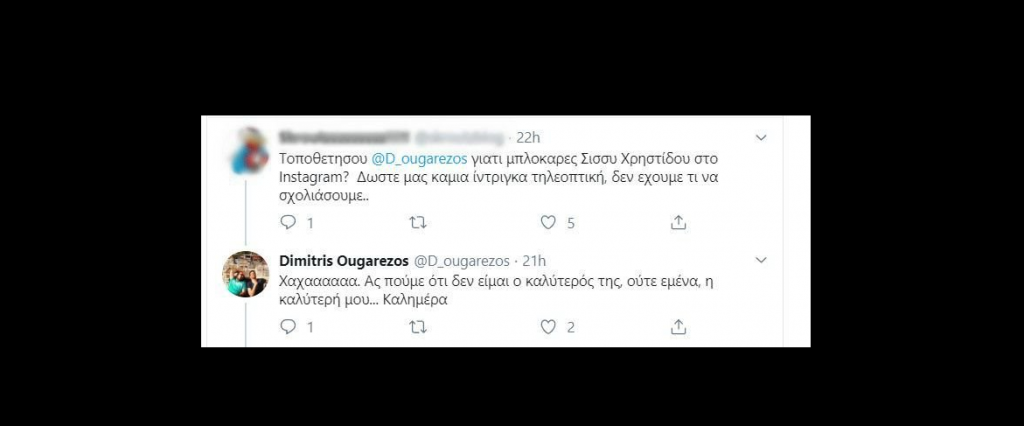Click the @D_ougarezos handle beside author name
The image size is (1024, 426).
[x=461, y=261]
